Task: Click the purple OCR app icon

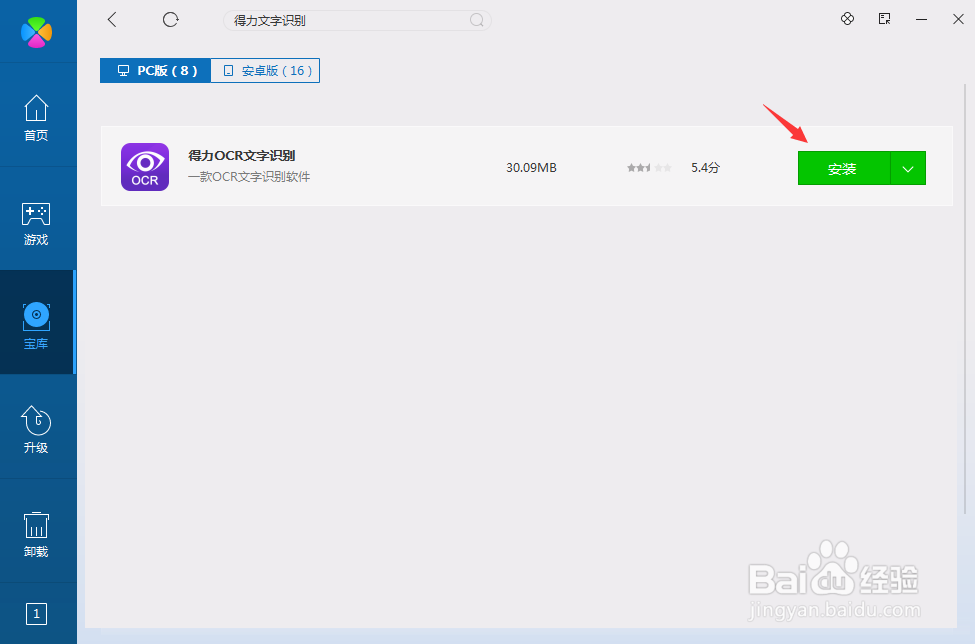Action: 145,167
